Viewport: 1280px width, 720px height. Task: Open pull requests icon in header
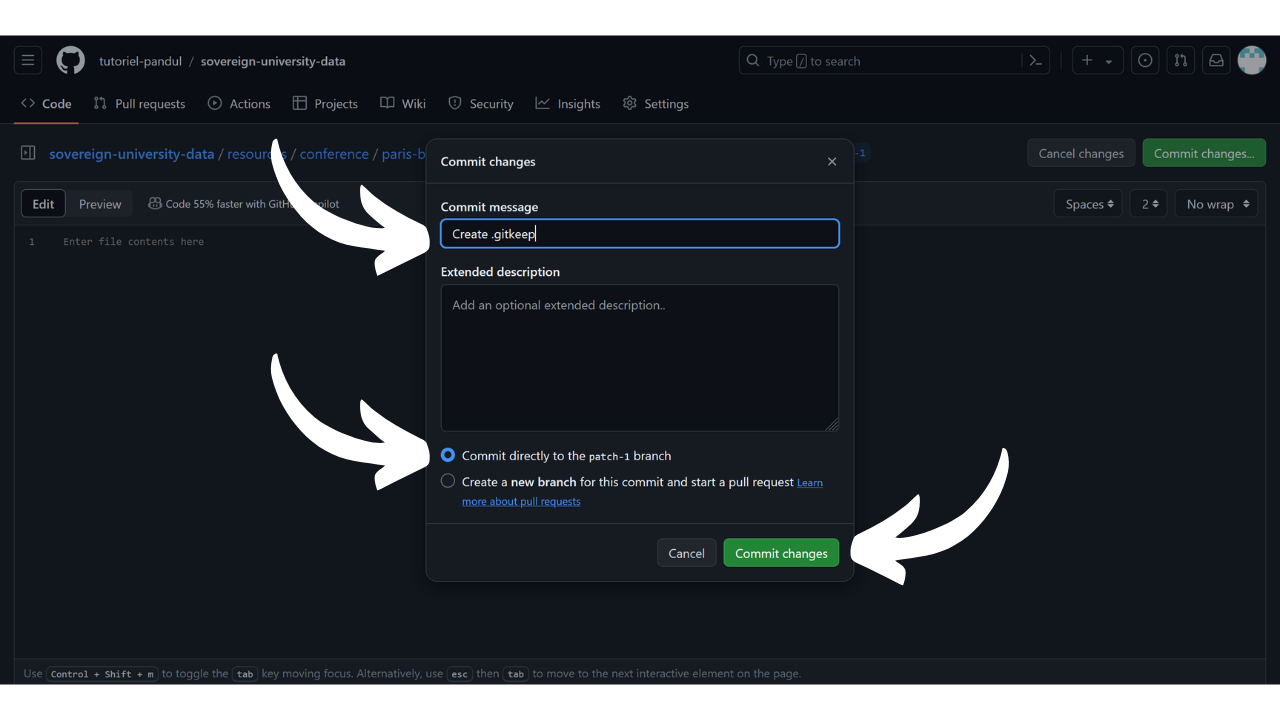[1180, 61]
